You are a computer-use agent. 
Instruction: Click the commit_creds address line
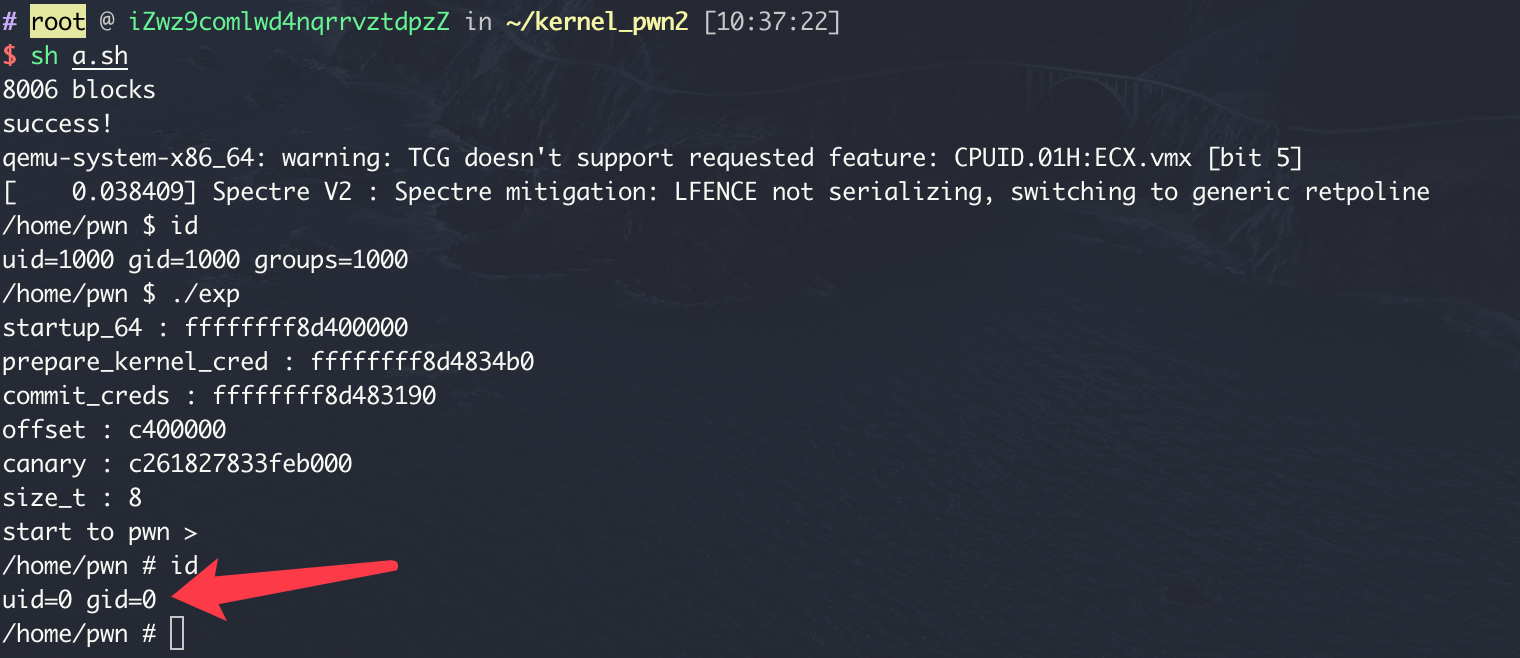tap(219, 396)
